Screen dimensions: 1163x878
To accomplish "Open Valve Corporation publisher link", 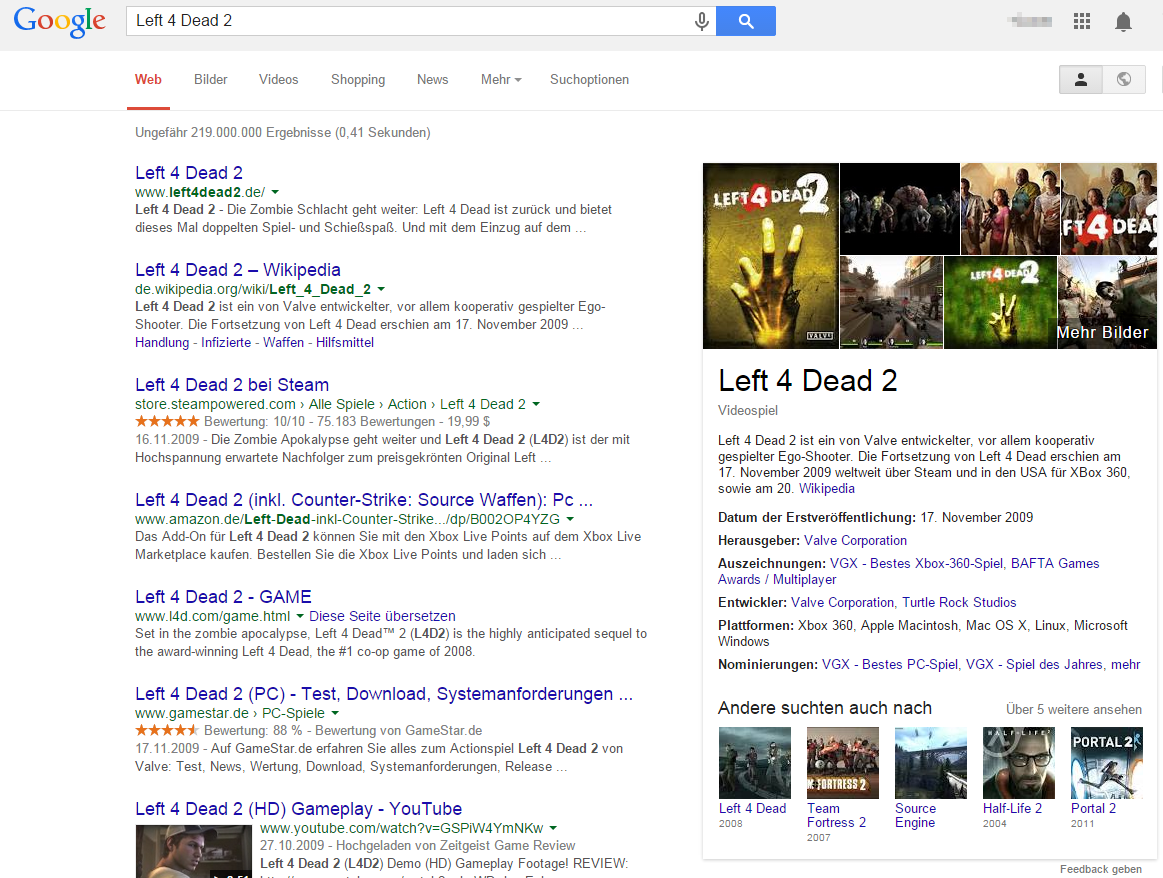I will click(x=855, y=541).
